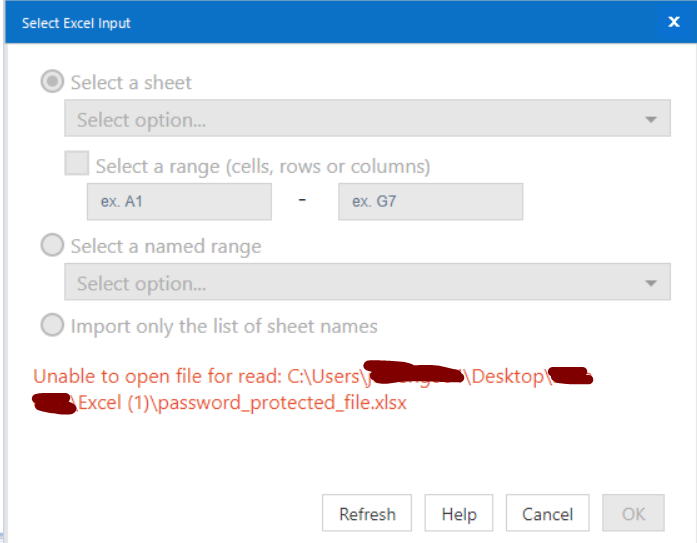Cancel the Excel input selection
697x543 pixels.
[x=547, y=514]
